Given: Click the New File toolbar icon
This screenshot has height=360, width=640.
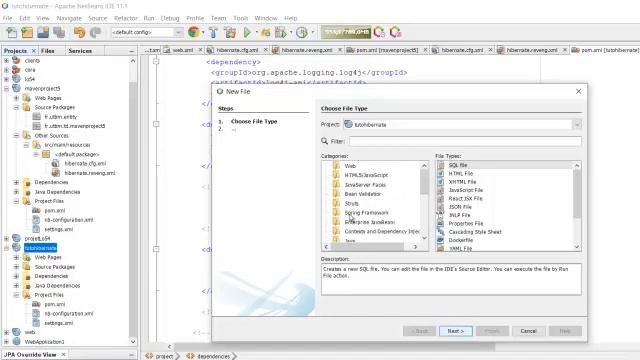Looking at the screenshot, I should point(11,32).
